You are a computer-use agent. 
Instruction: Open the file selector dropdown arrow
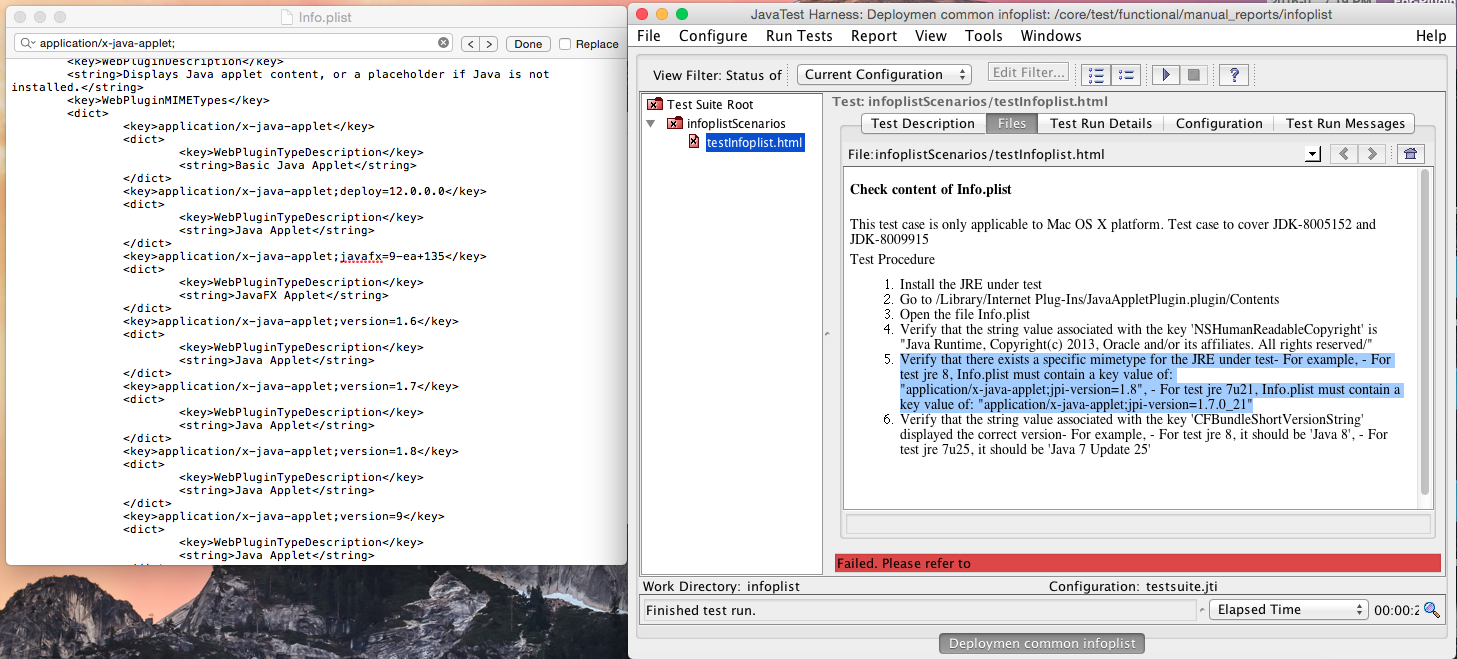[x=1313, y=154]
